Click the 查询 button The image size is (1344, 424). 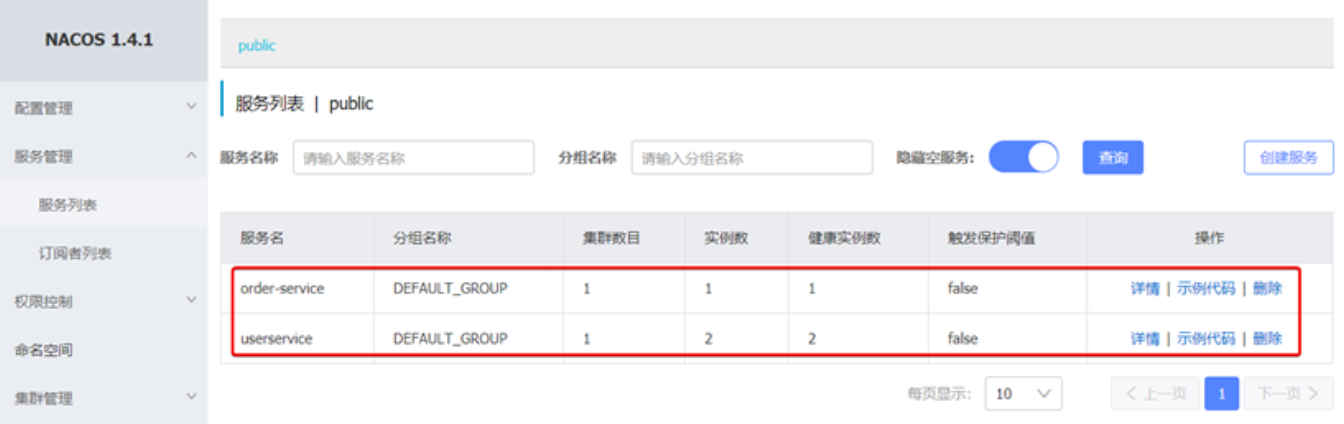(1112, 158)
